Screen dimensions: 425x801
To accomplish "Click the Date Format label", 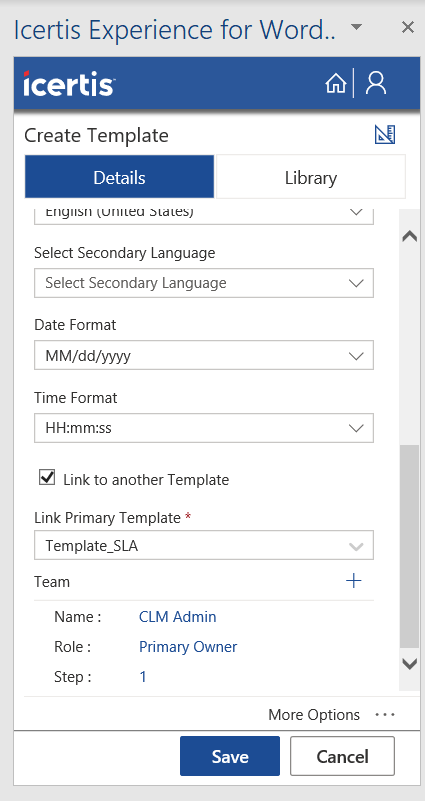I will point(75,325).
